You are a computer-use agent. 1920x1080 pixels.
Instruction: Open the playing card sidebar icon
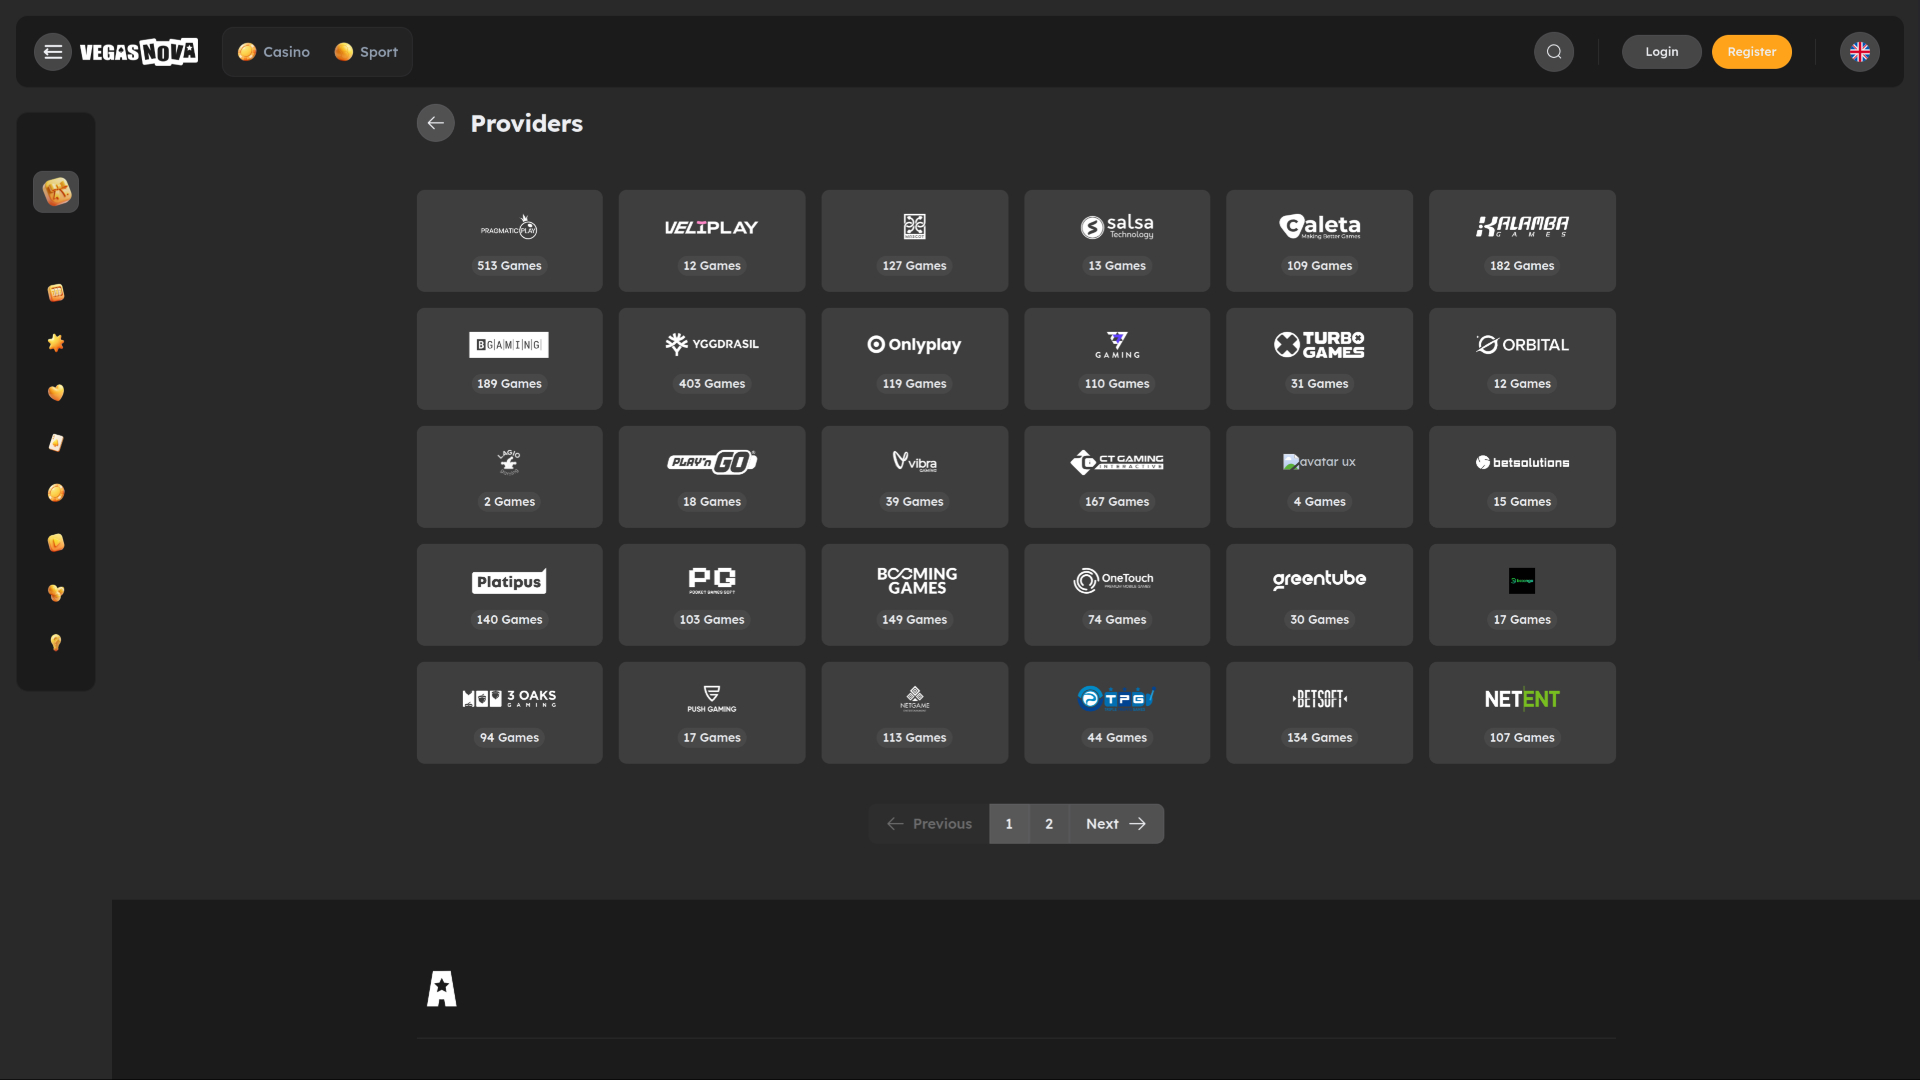(56, 443)
